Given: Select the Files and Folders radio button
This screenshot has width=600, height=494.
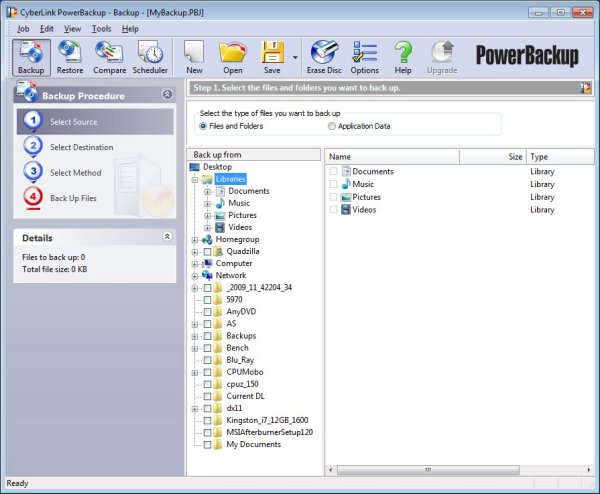Looking at the screenshot, I should [x=203, y=126].
